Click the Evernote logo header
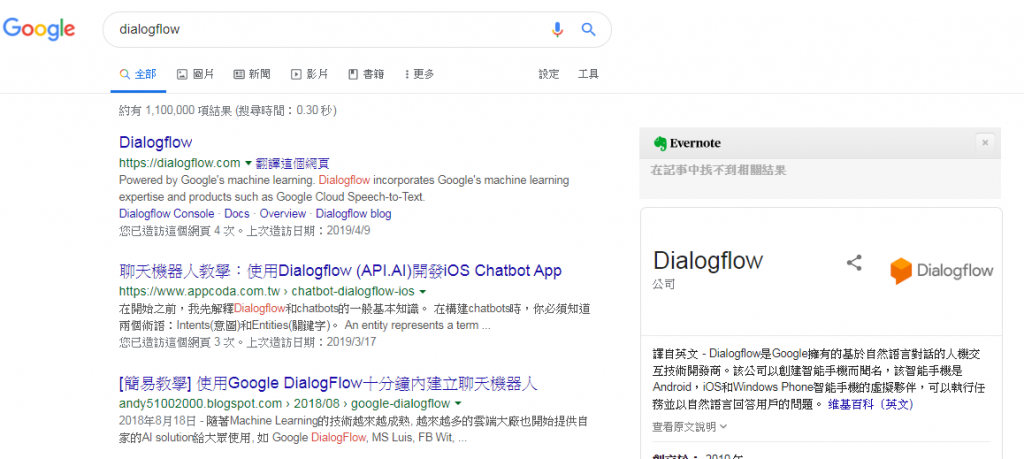The width and height of the screenshot is (1024, 459). pos(687,144)
